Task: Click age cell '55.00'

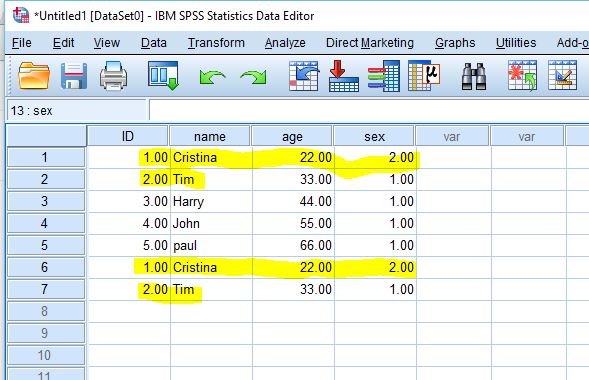Action: 293,223
